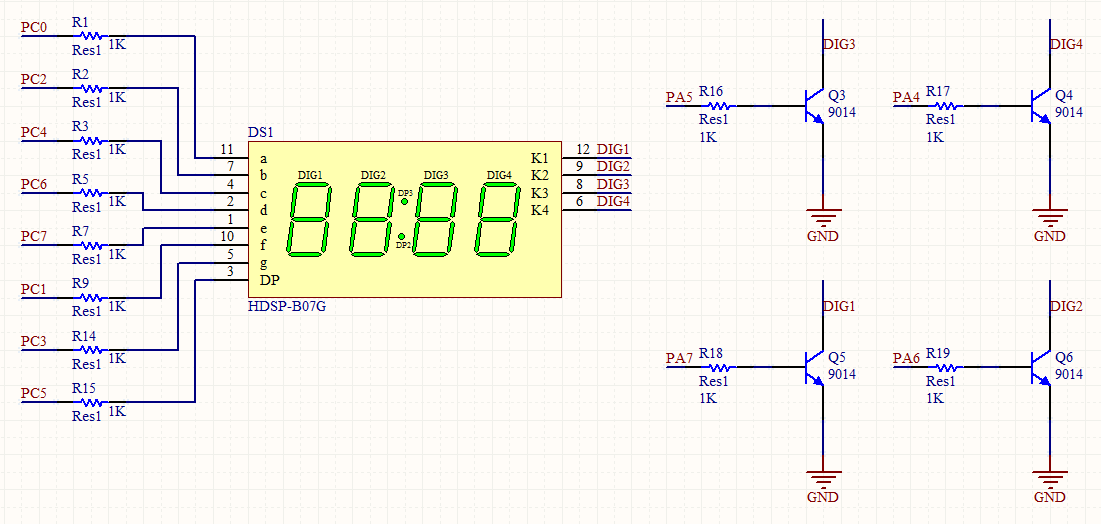Screen dimensions: 1101x524
Task: Click the Q5 transistor symbol
Action: [813, 367]
